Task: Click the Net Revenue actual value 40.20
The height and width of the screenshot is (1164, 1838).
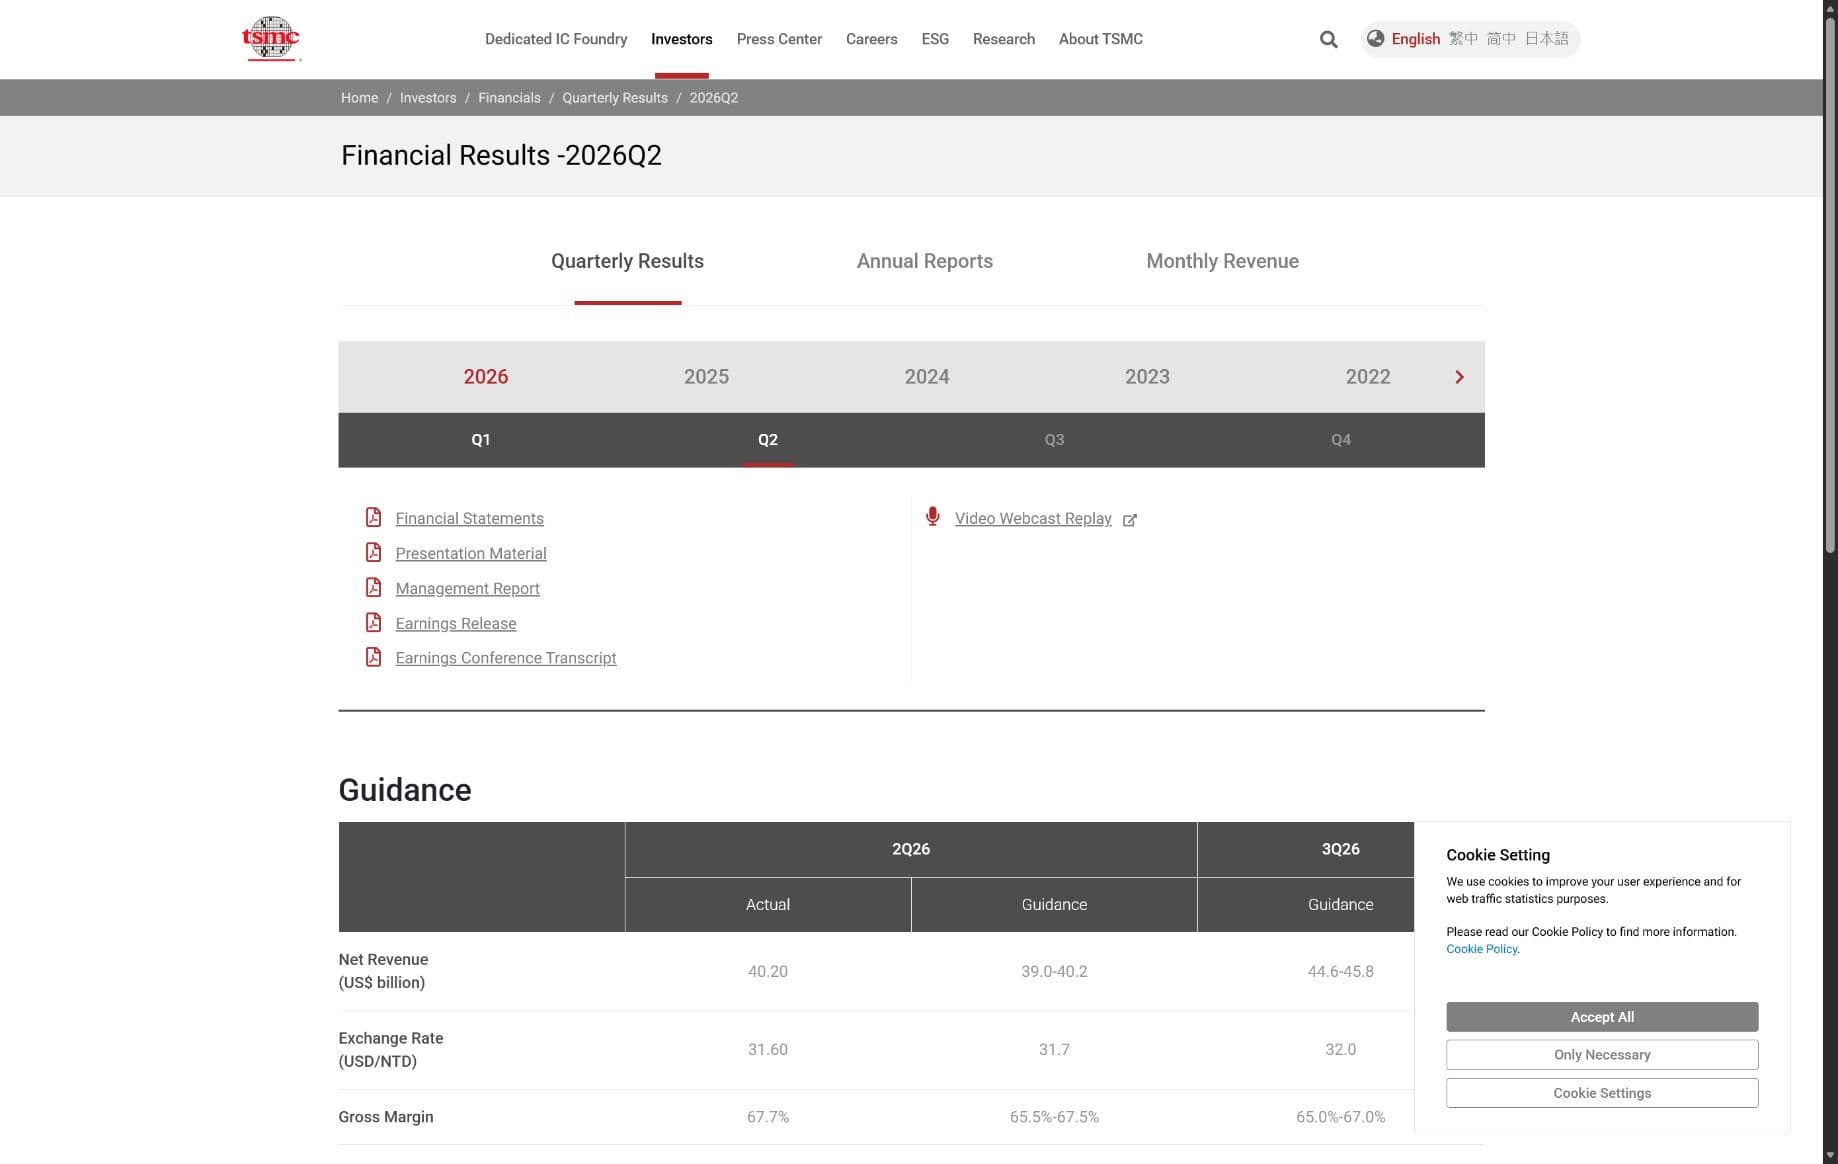Action: pyautogui.click(x=768, y=972)
